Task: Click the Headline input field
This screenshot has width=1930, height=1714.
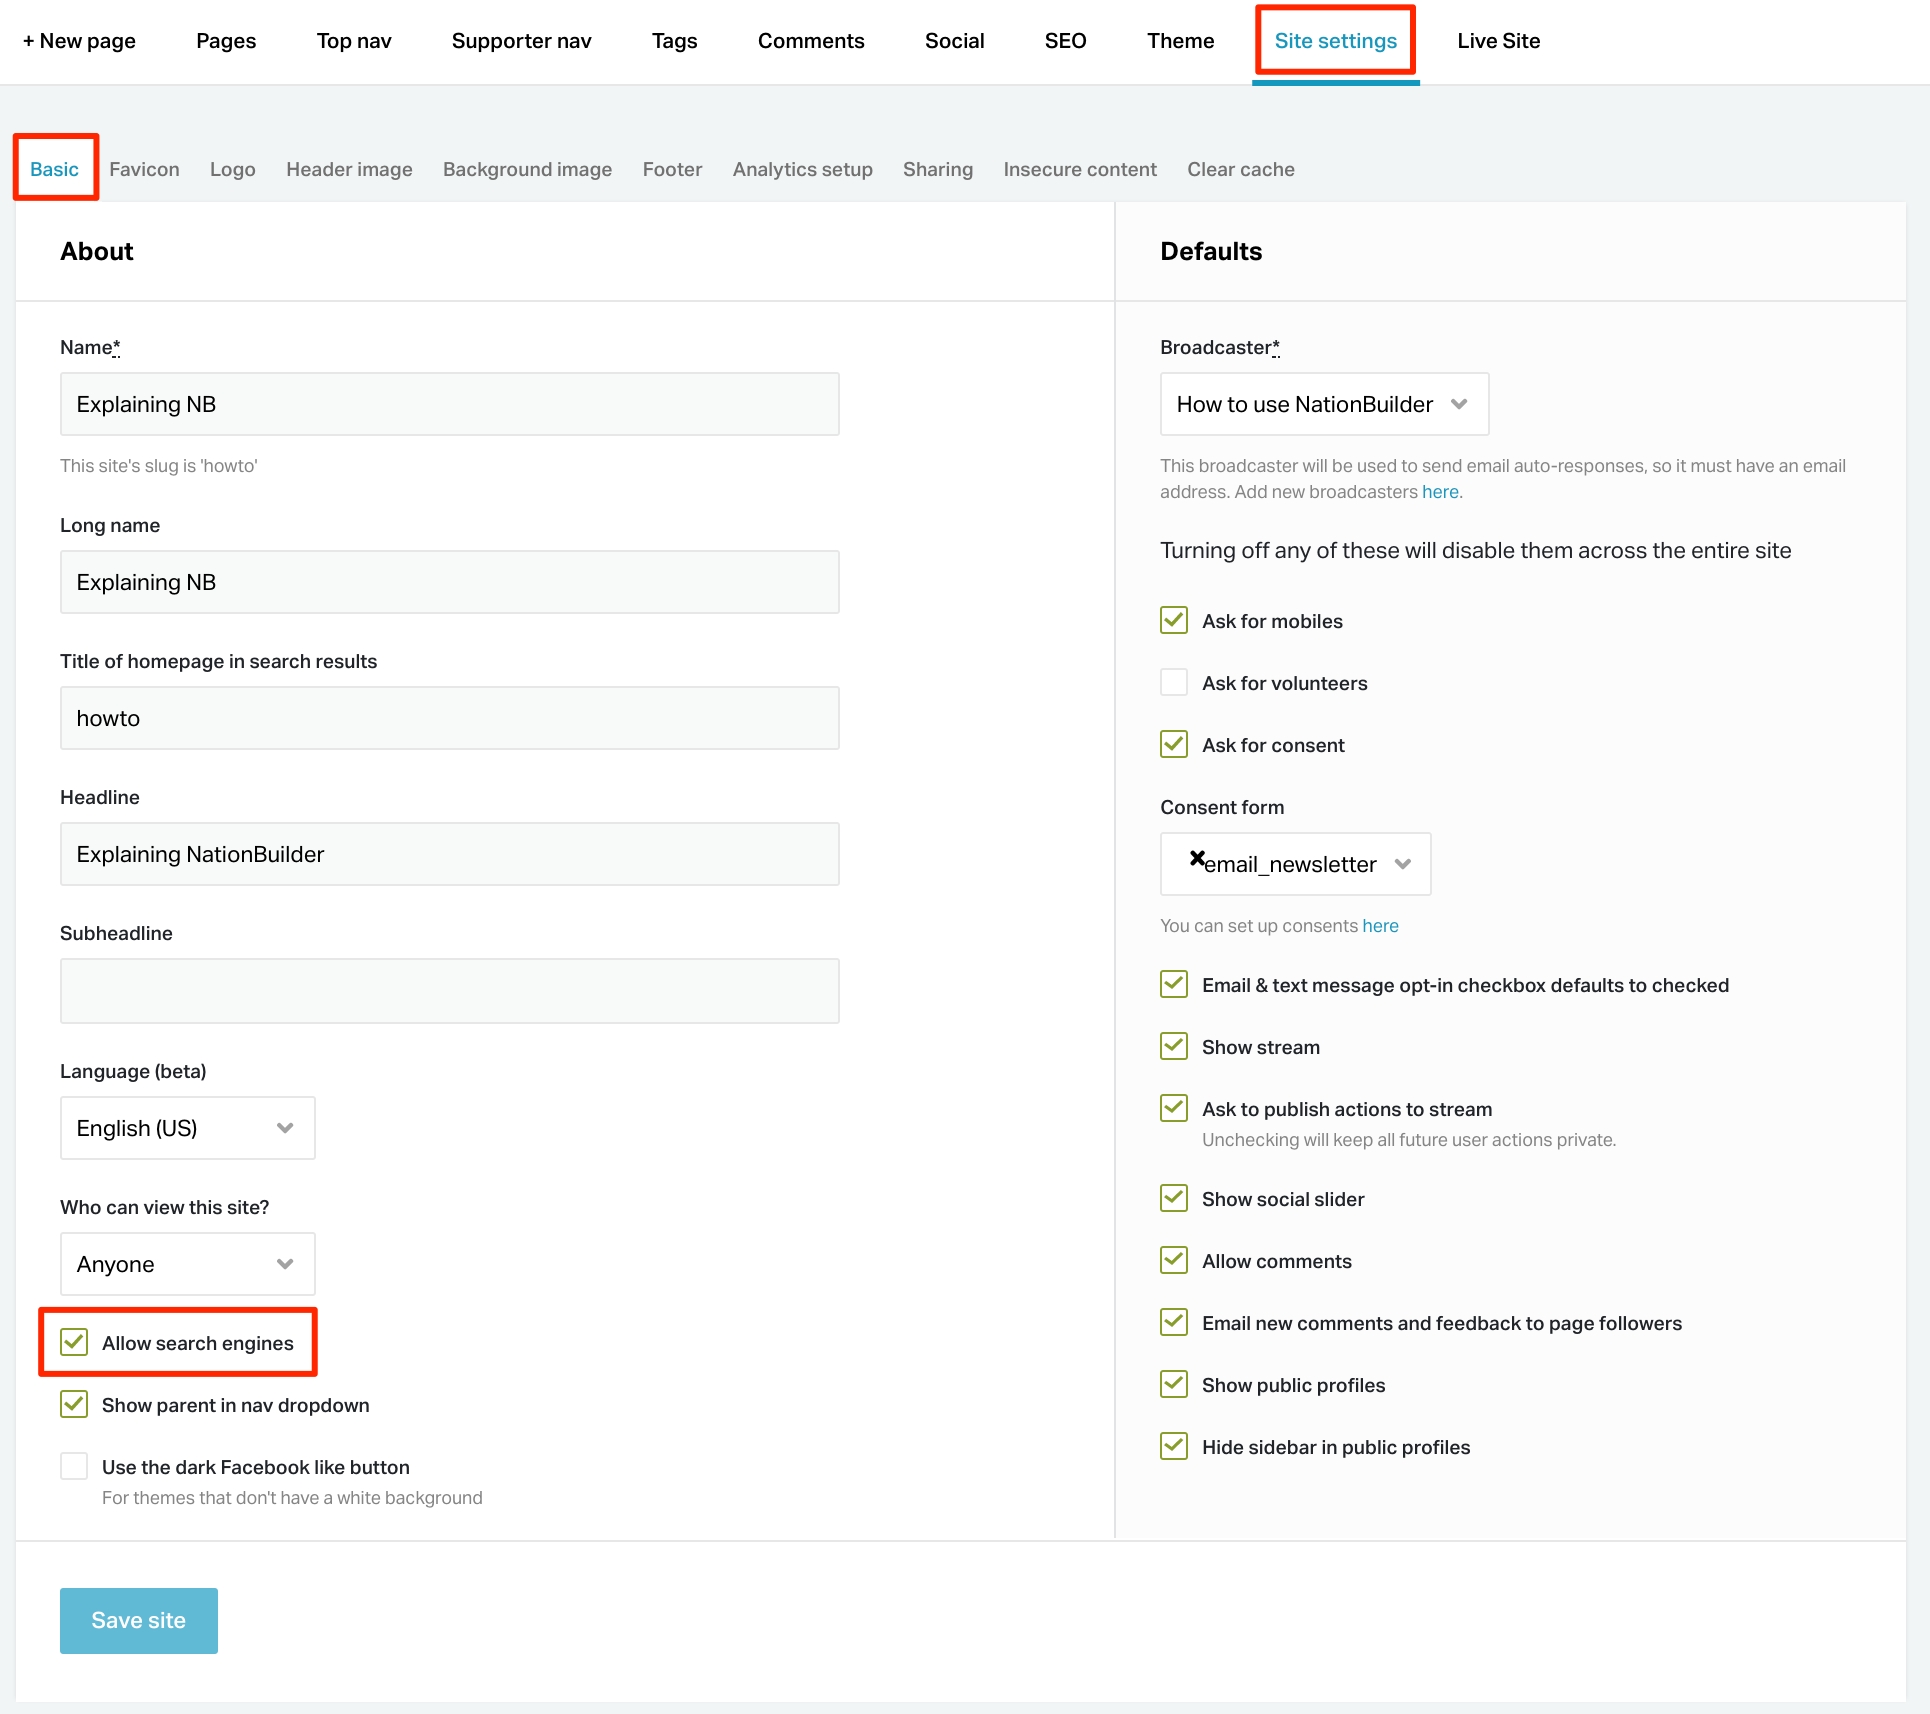Action: pyautogui.click(x=448, y=853)
